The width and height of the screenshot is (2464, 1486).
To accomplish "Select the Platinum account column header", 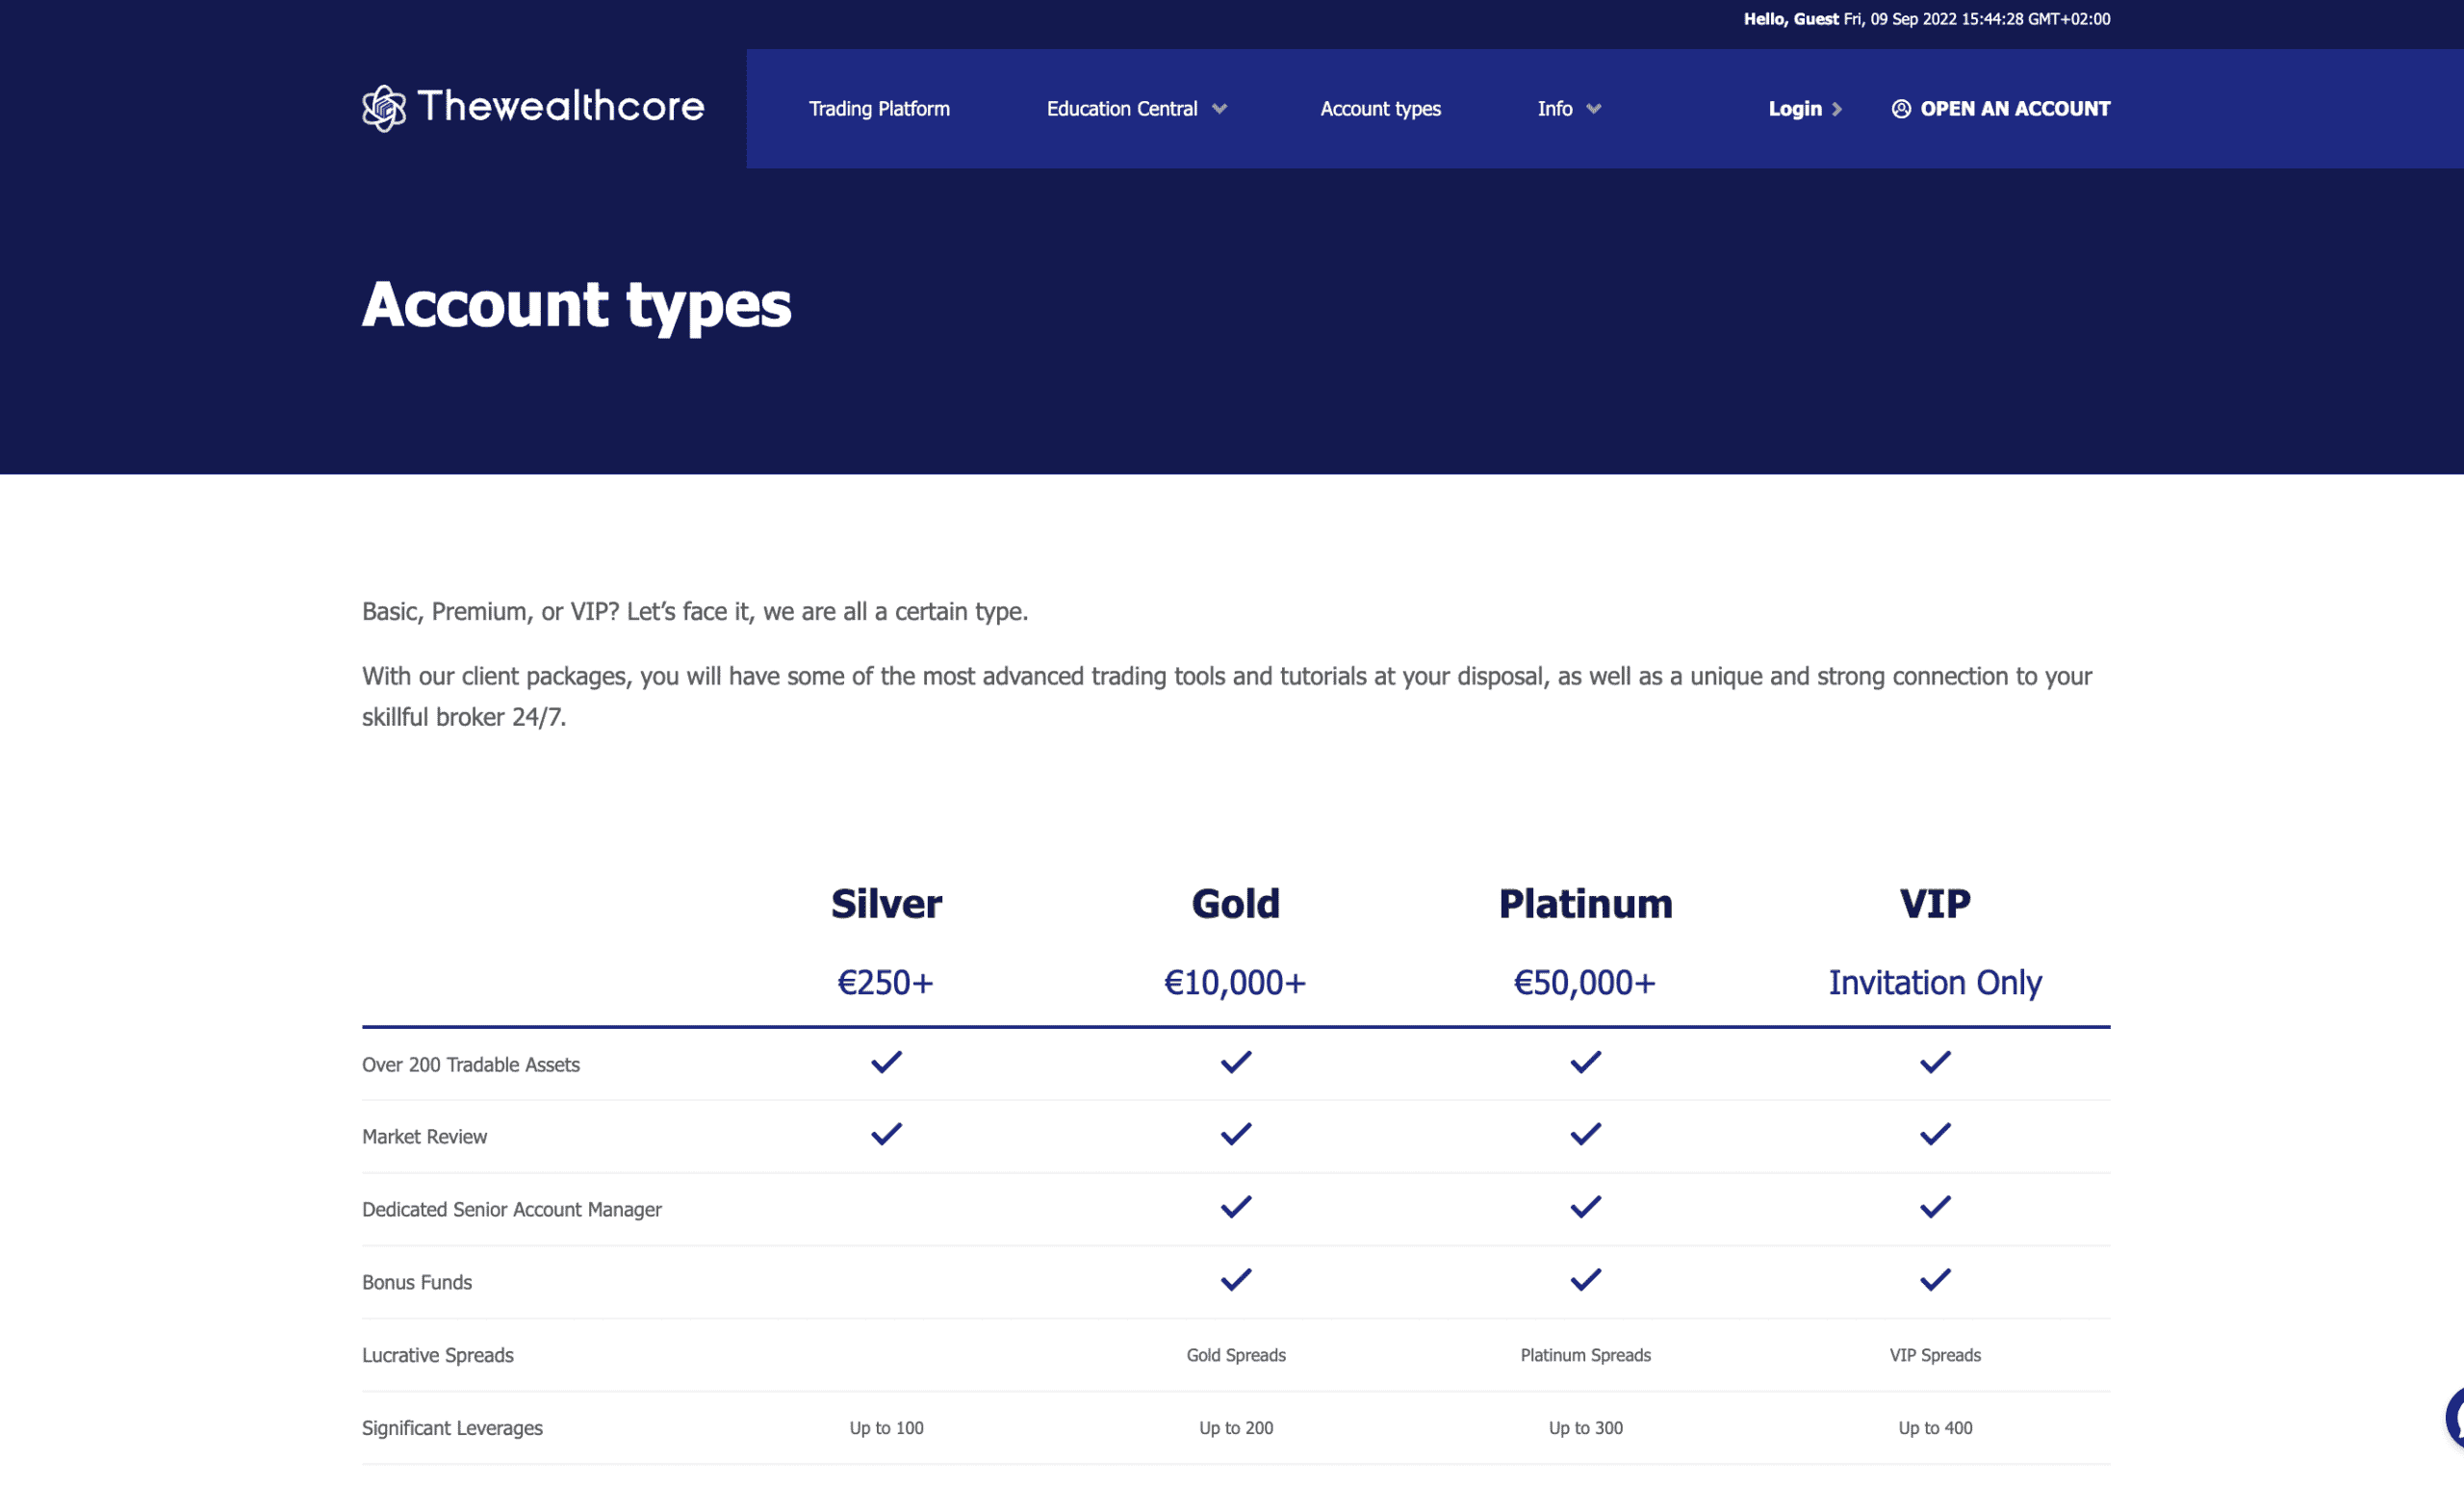I will point(1585,904).
